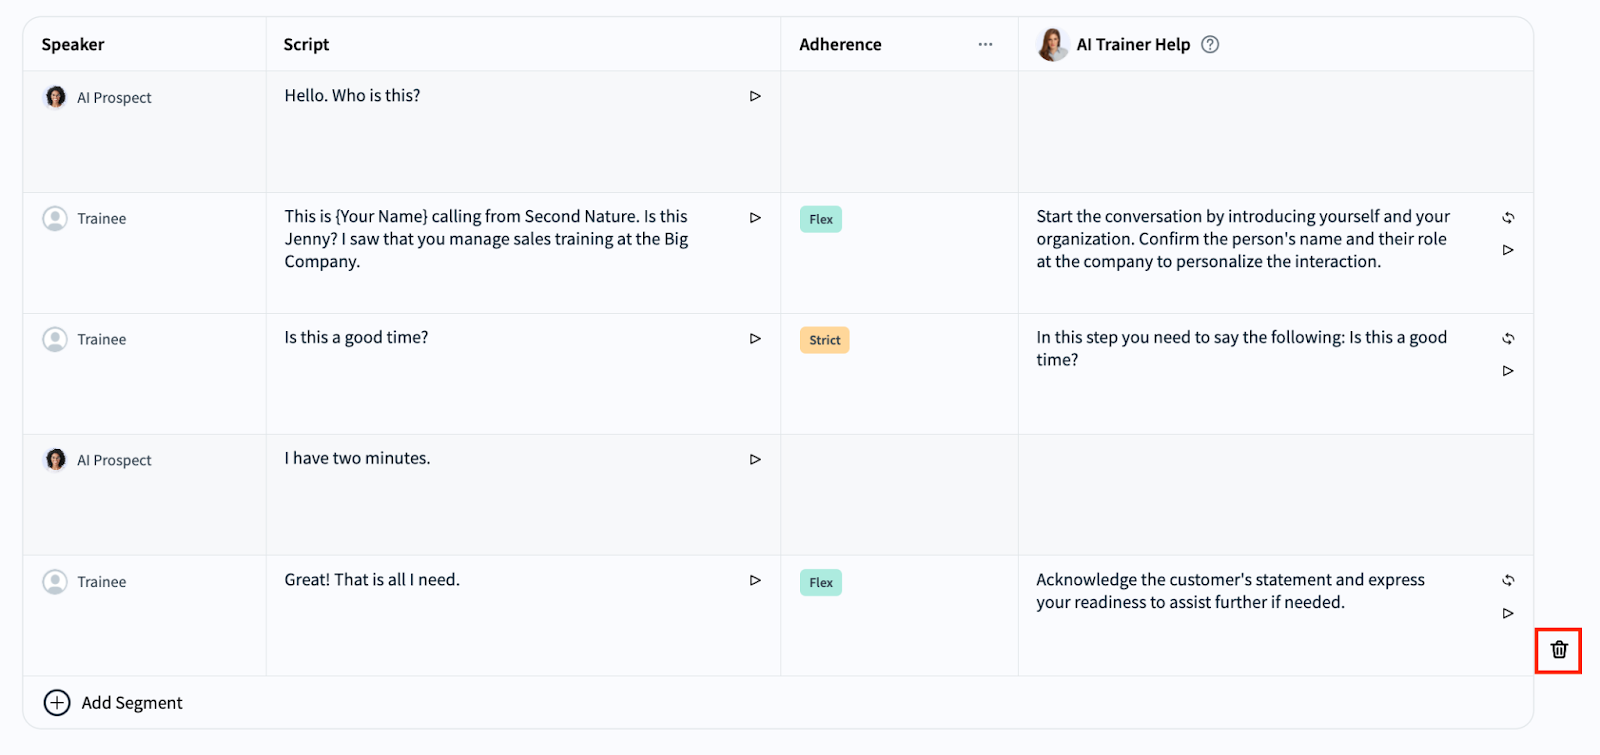Viewport: 1600px width, 755px height.
Task: Play the "Great! That is all I need." script
Action: [x=755, y=581]
